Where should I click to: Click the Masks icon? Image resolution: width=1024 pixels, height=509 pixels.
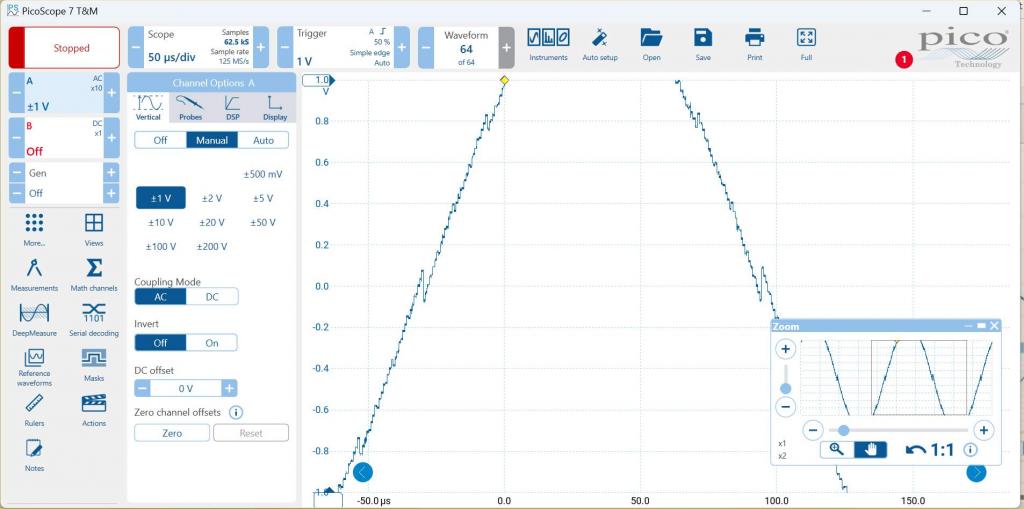(94, 363)
